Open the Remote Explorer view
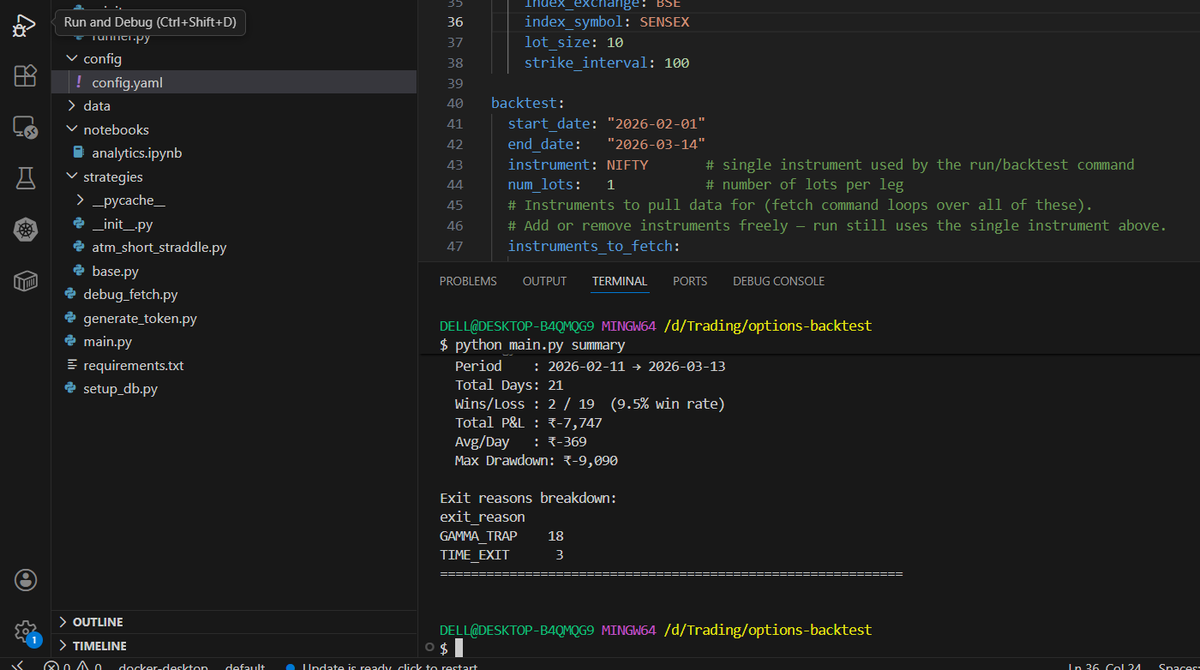 click(x=25, y=127)
